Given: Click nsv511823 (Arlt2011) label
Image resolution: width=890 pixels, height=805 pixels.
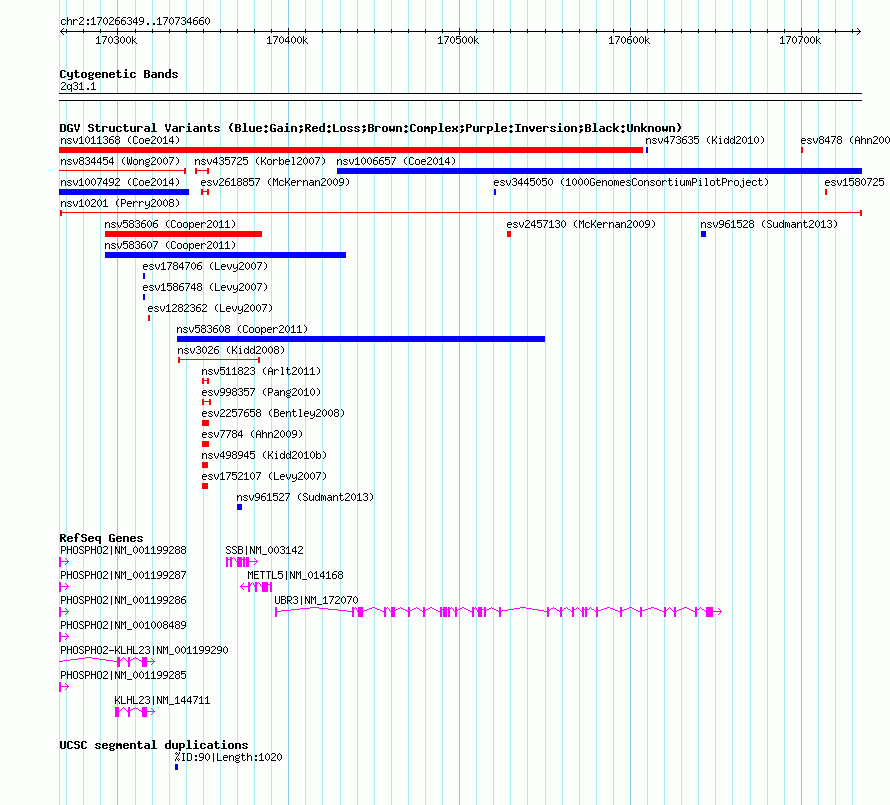Looking at the screenshot, I should (x=261, y=371).
